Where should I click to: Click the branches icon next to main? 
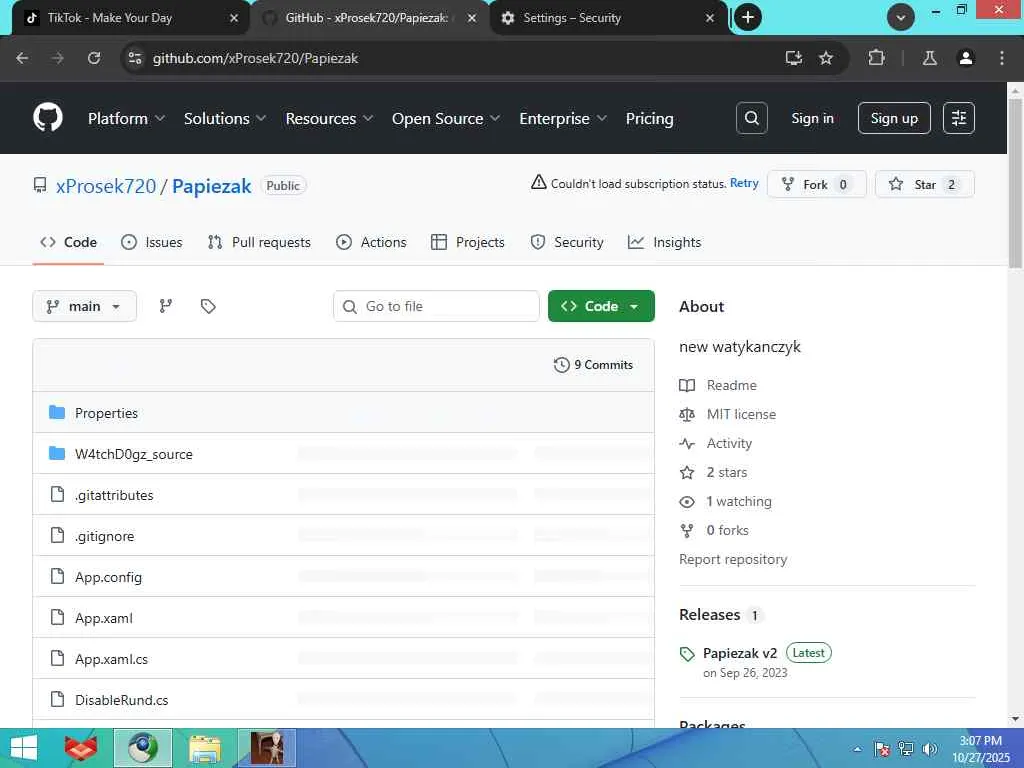click(166, 306)
